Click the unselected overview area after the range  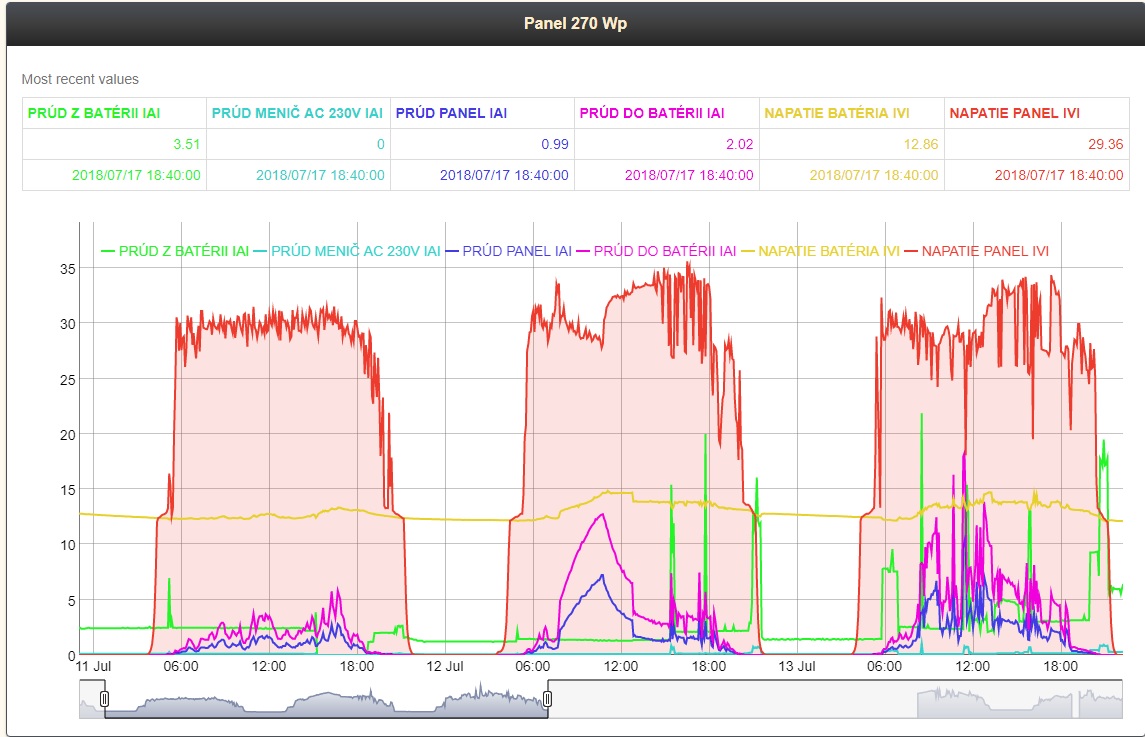(x=835, y=699)
